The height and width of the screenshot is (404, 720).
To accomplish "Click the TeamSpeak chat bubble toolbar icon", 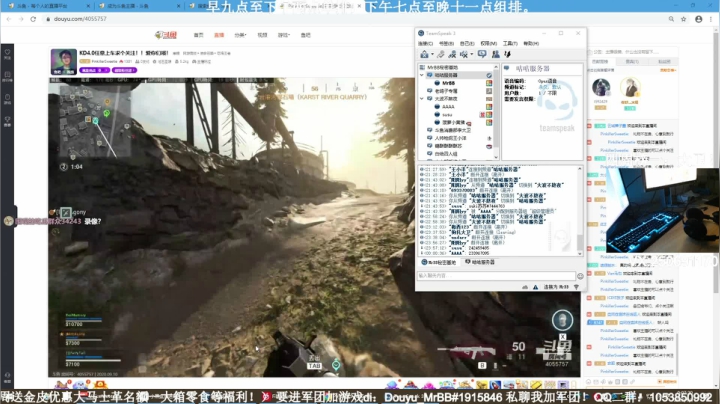I will point(482,54).
